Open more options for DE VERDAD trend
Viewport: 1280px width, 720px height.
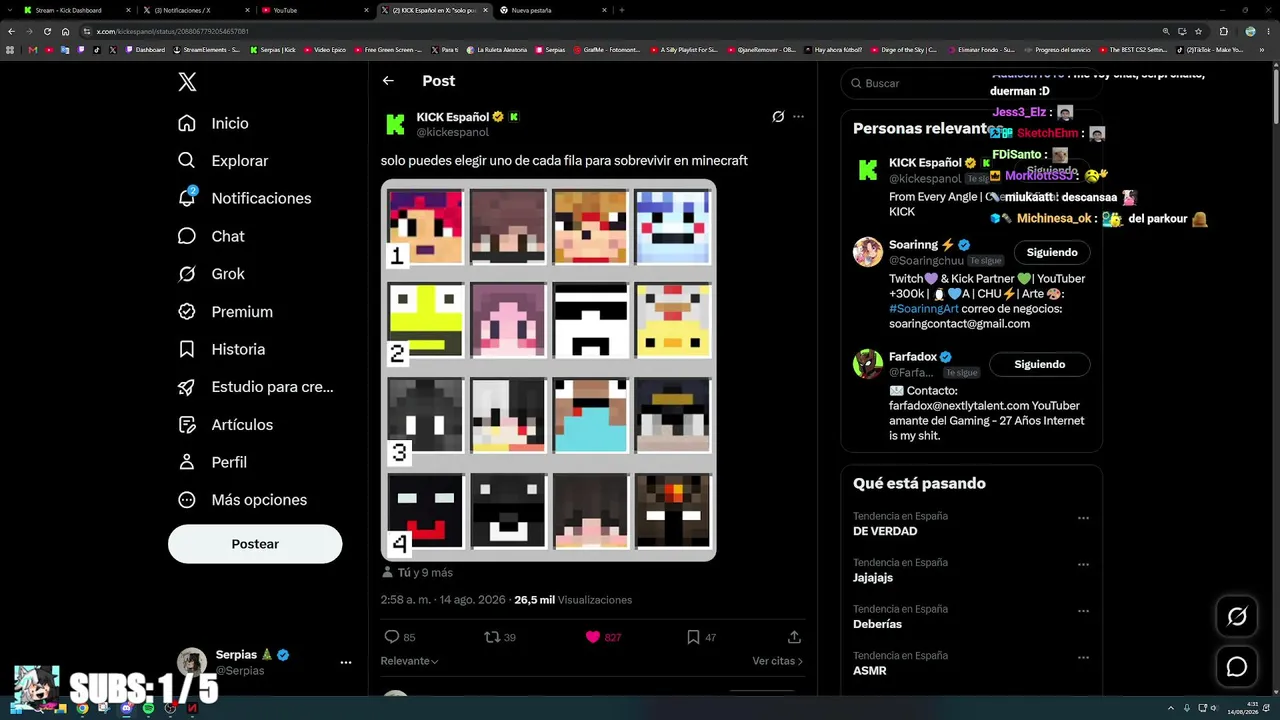[x=1083, y=518]
